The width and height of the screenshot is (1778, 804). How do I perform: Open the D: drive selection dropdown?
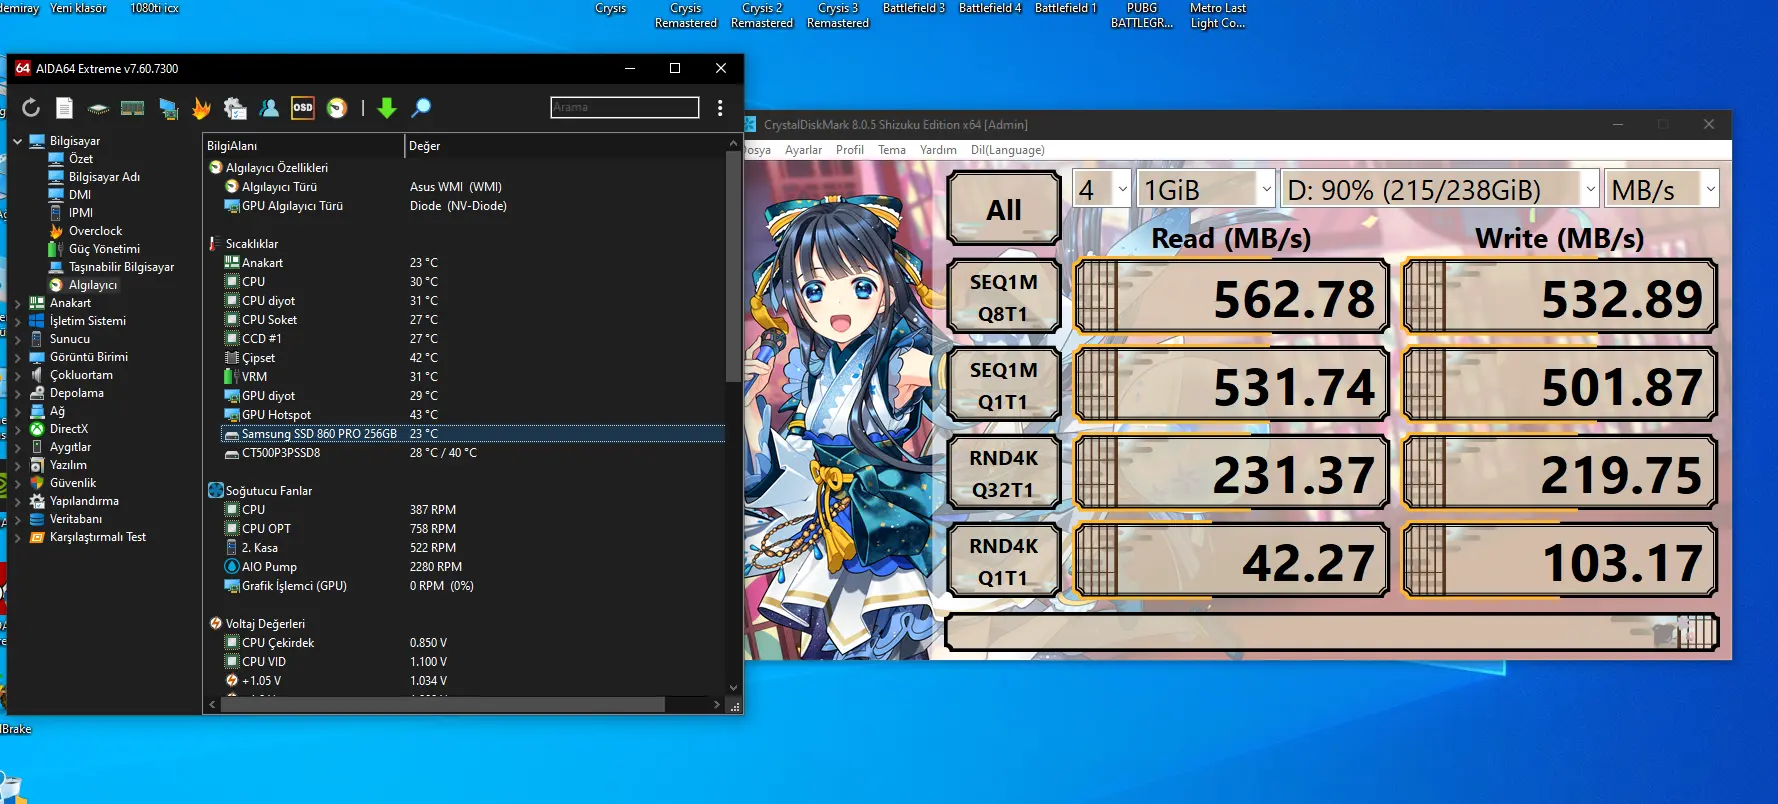click(1440, 189)
